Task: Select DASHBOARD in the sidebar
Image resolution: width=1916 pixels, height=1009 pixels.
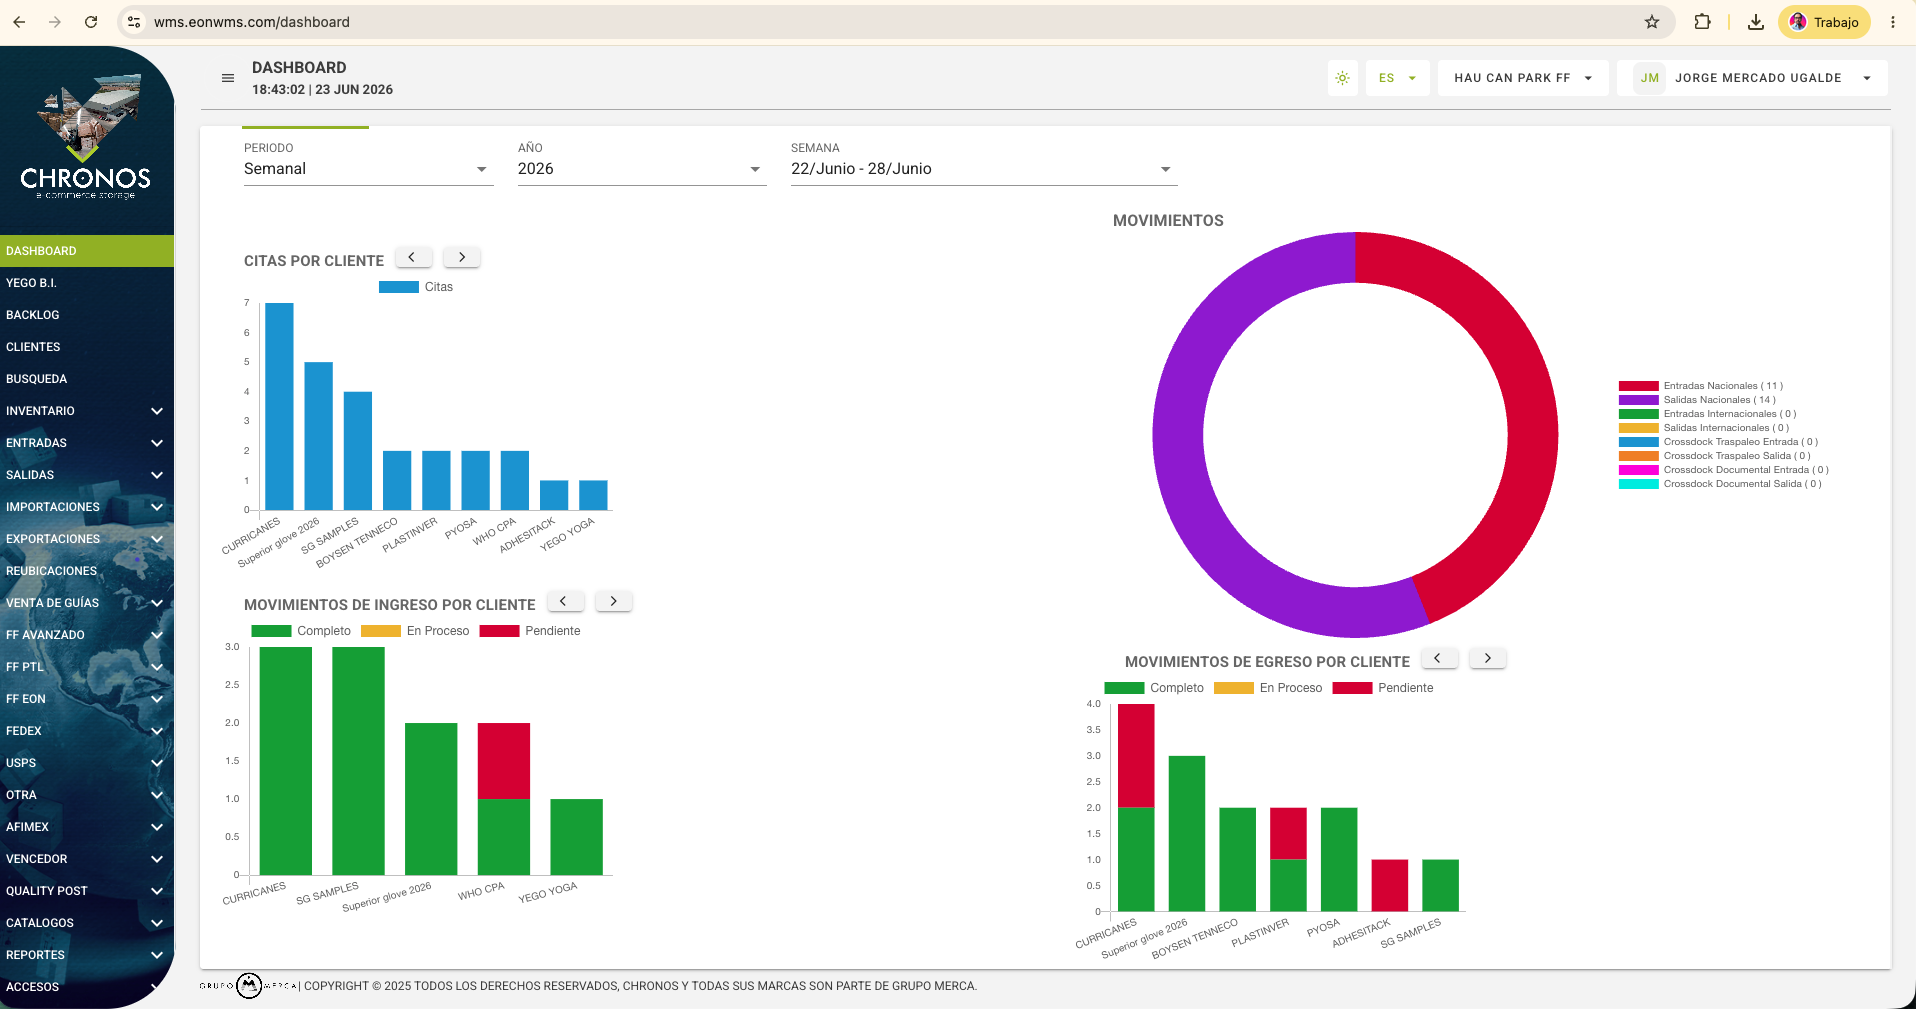Action: (x=87, y=251)
